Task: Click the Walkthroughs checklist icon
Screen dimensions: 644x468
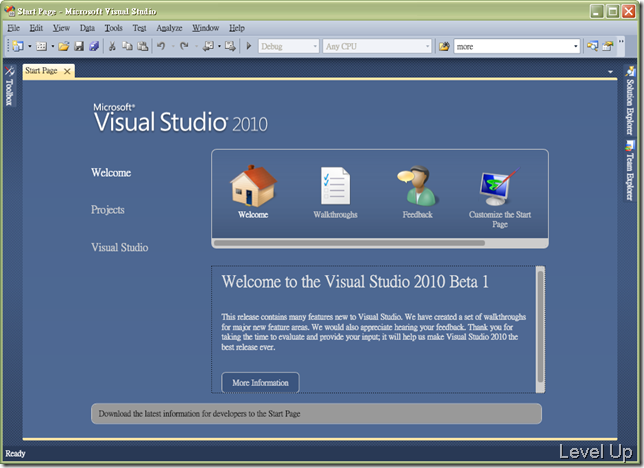Action: 336,186
